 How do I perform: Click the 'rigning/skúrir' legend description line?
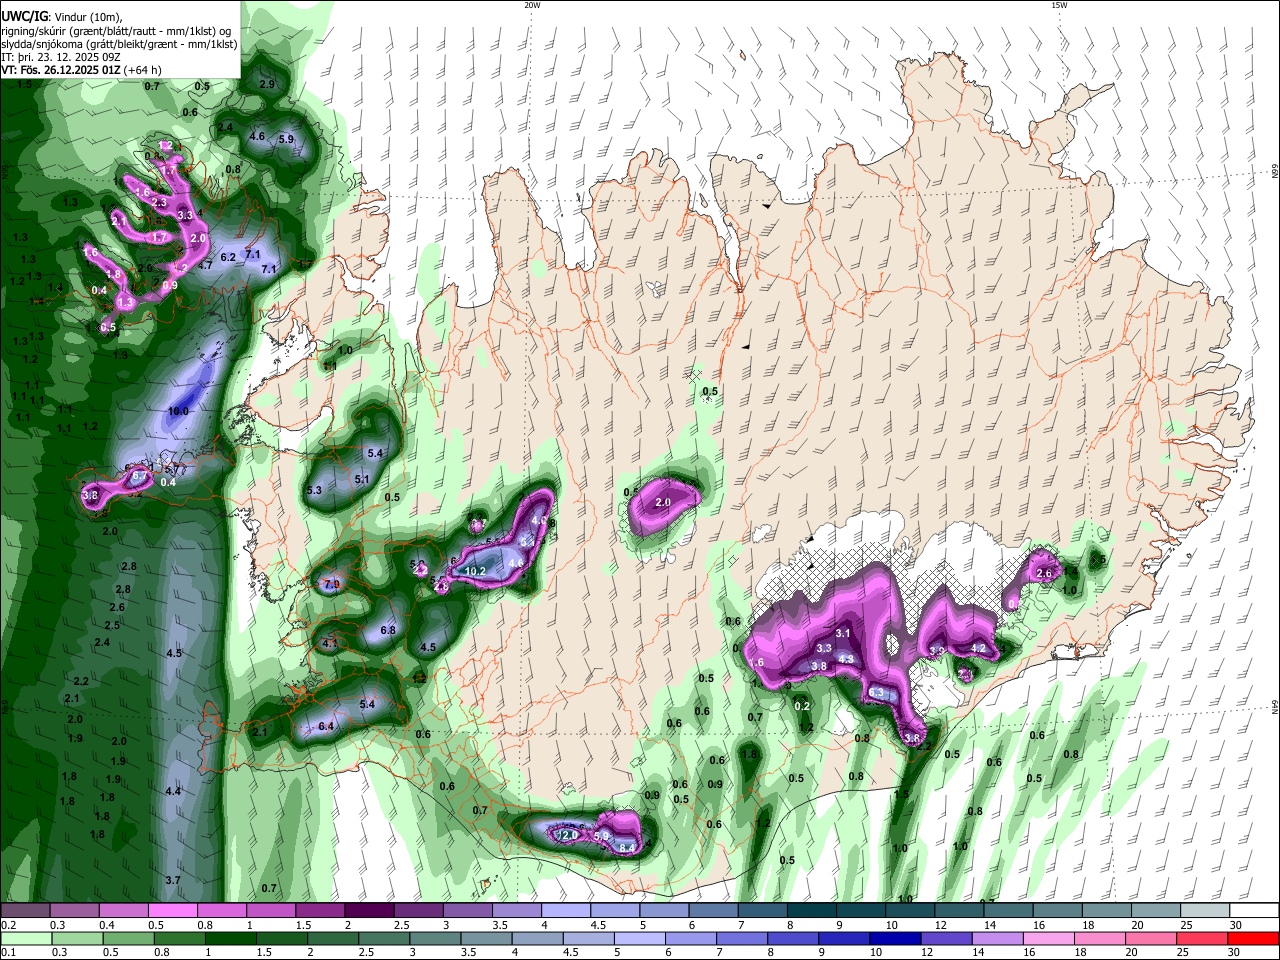coord(116,32)
